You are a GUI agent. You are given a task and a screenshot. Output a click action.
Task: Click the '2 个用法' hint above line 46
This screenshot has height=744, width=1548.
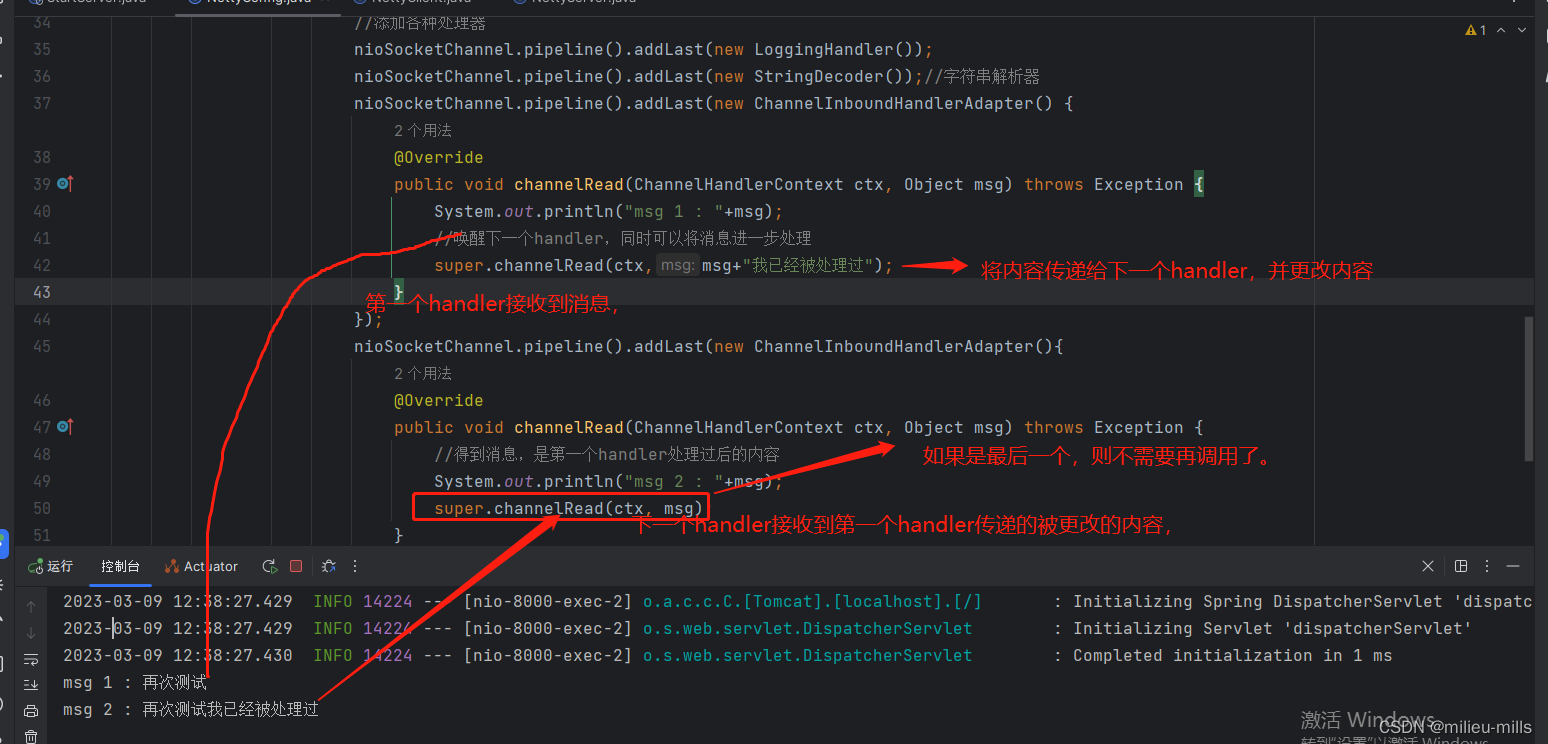(x=423, y=373)
